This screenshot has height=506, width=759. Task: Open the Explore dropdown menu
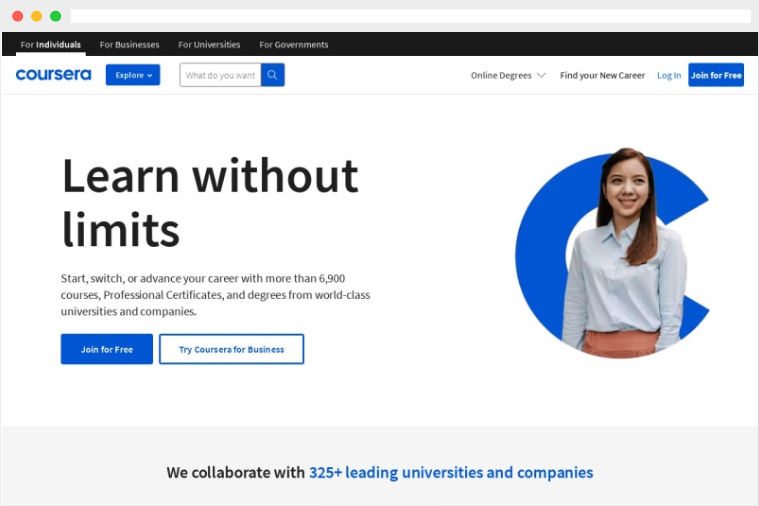point(133,75)
